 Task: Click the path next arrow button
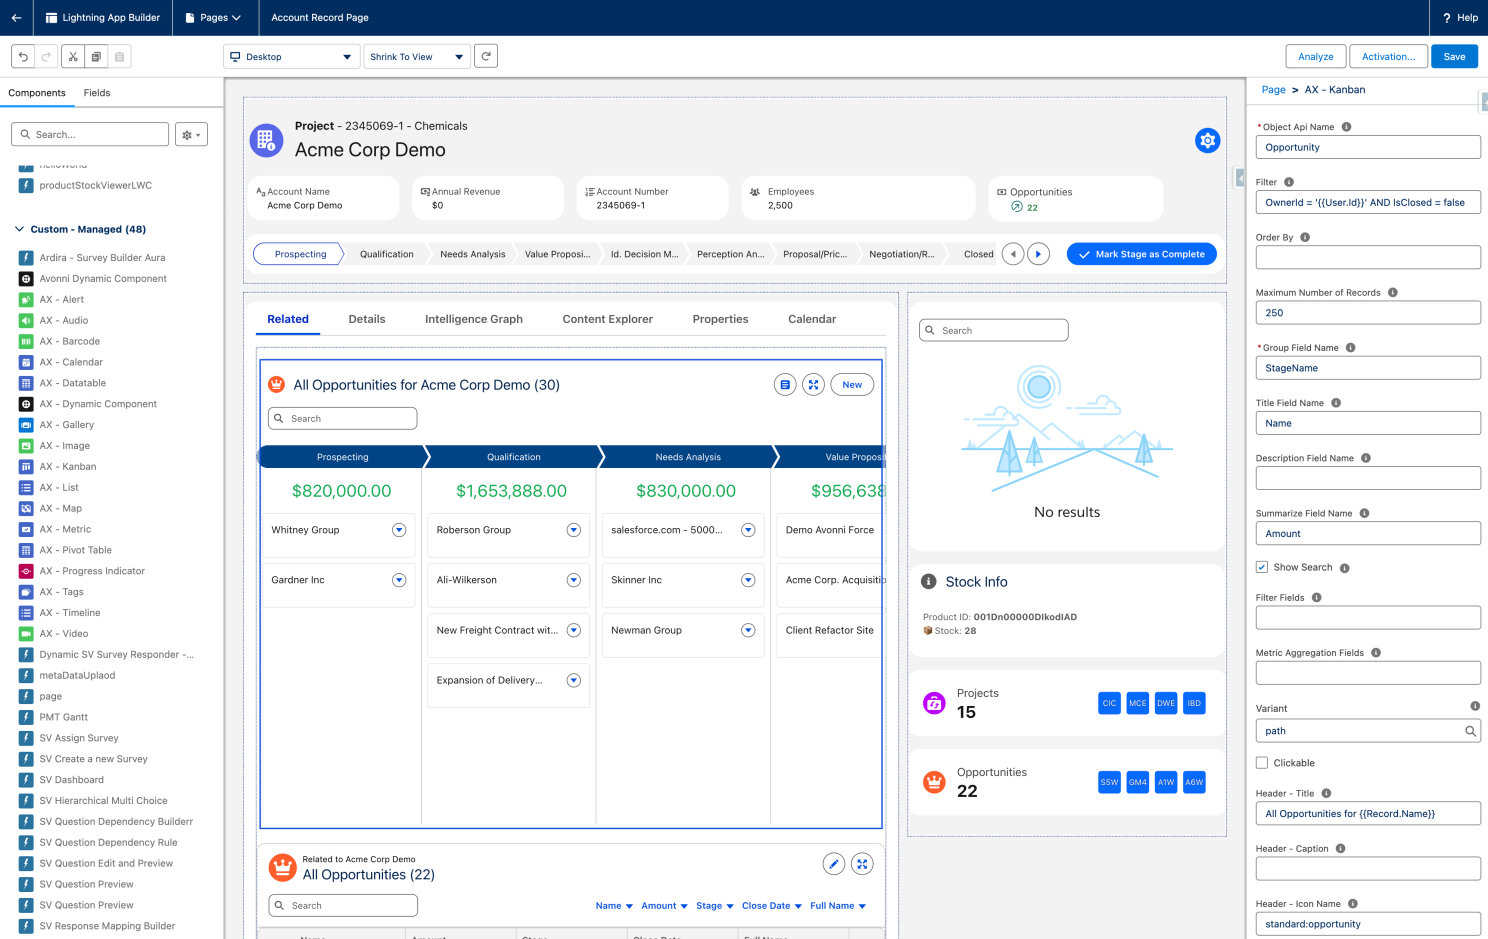coord(1039,254)
